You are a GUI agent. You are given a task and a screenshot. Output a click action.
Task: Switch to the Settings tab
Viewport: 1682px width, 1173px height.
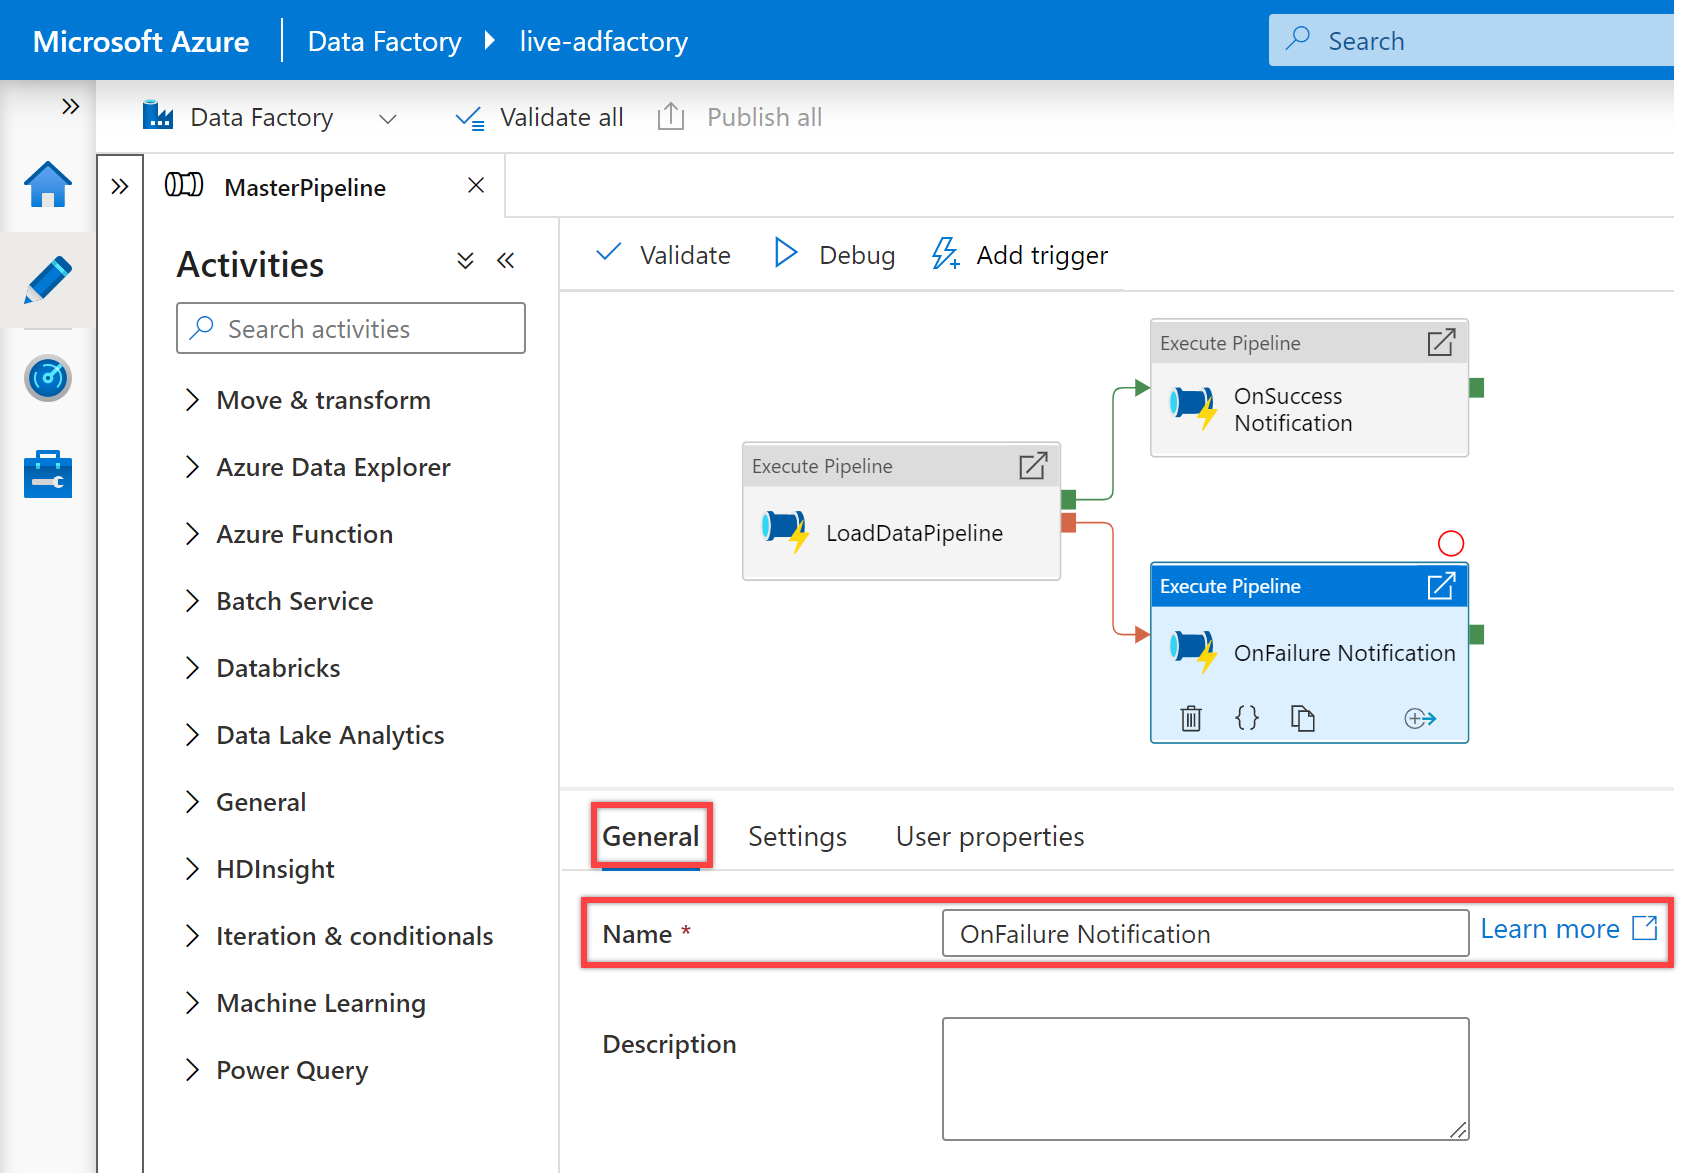pos(797,837)
